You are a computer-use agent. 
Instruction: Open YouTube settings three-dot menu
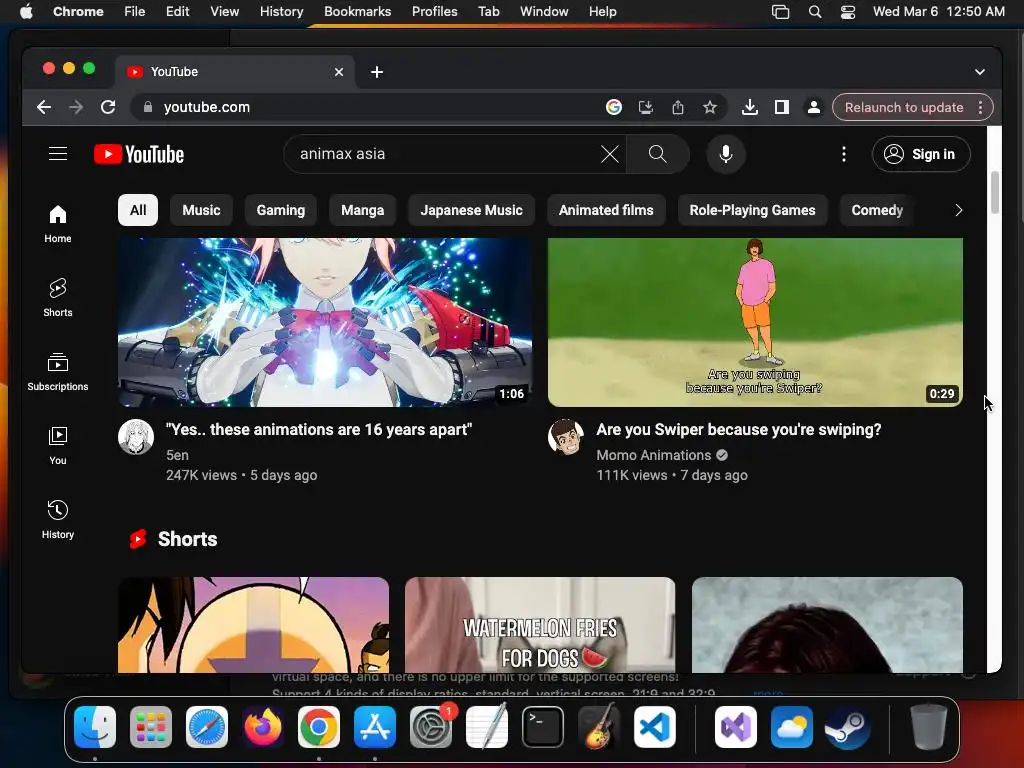pos(844,154)
